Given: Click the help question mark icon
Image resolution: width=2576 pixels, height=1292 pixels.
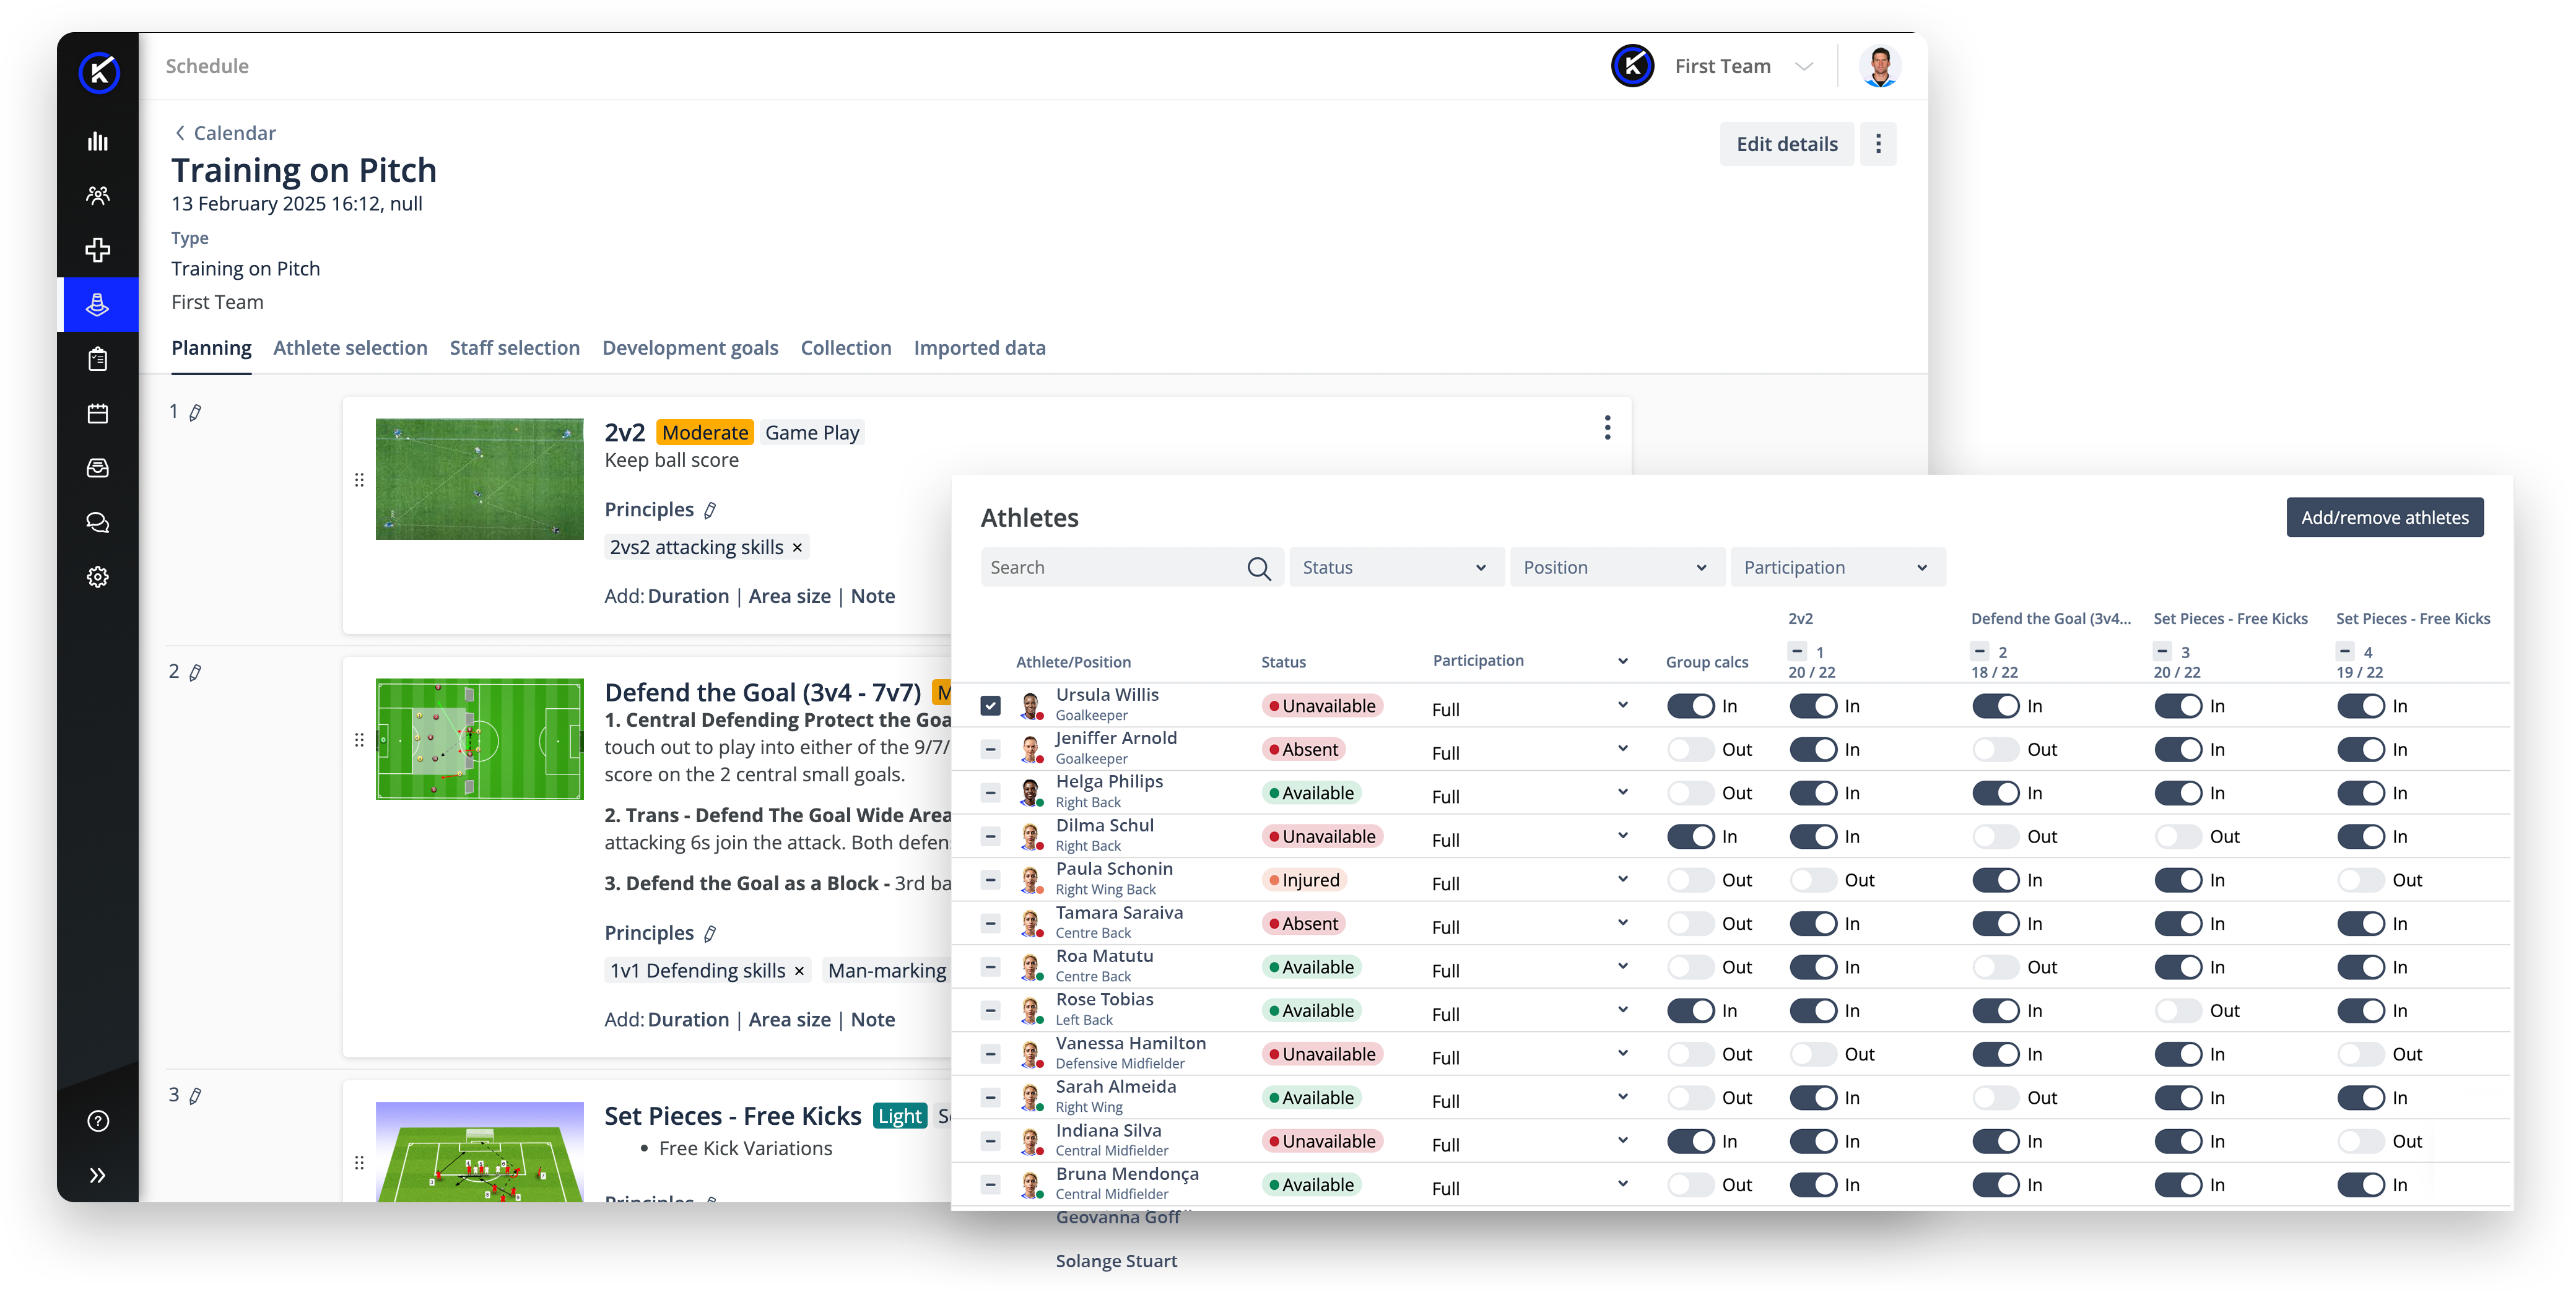Looking at the screenshot, I should [97, 1120].
